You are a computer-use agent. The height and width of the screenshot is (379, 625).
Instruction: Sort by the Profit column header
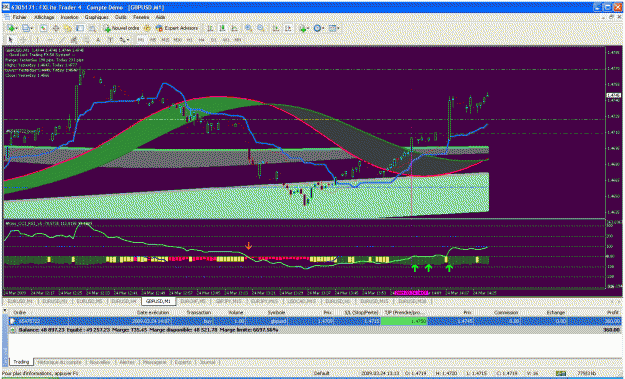click(x=614, y=312)
